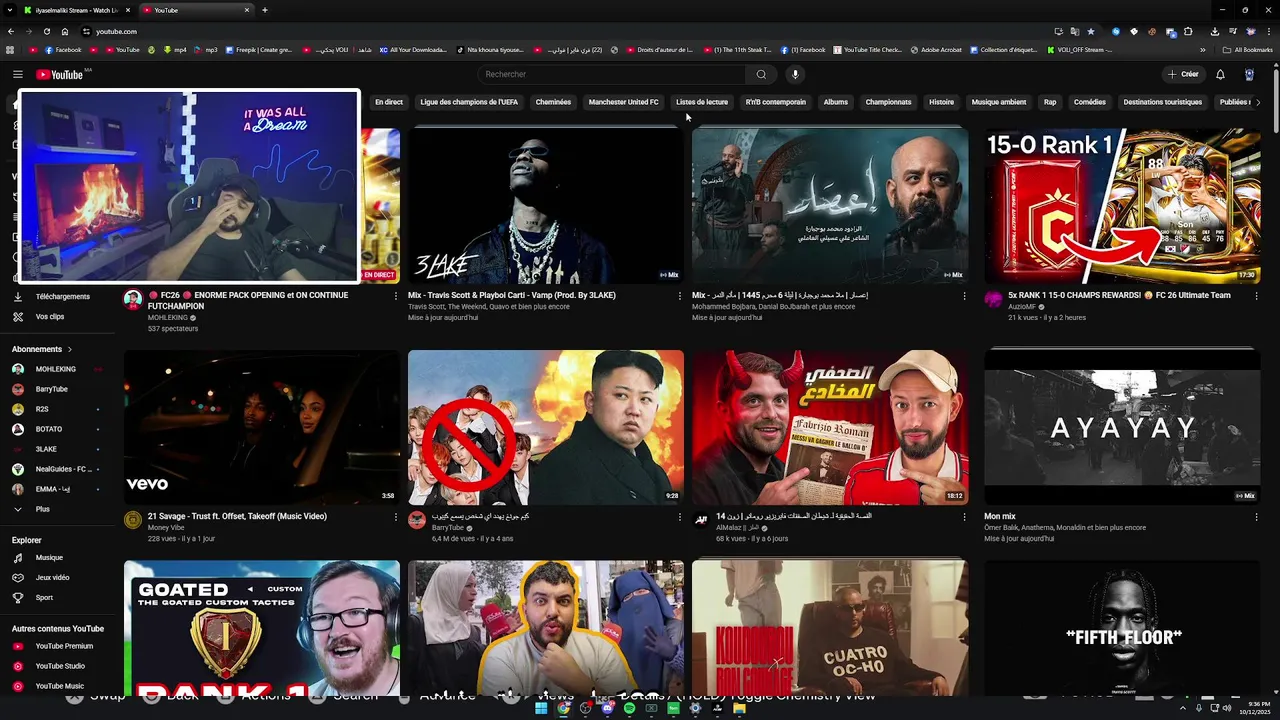
Task: Open Discord from the taskbar
Action: tap(607, 708)
